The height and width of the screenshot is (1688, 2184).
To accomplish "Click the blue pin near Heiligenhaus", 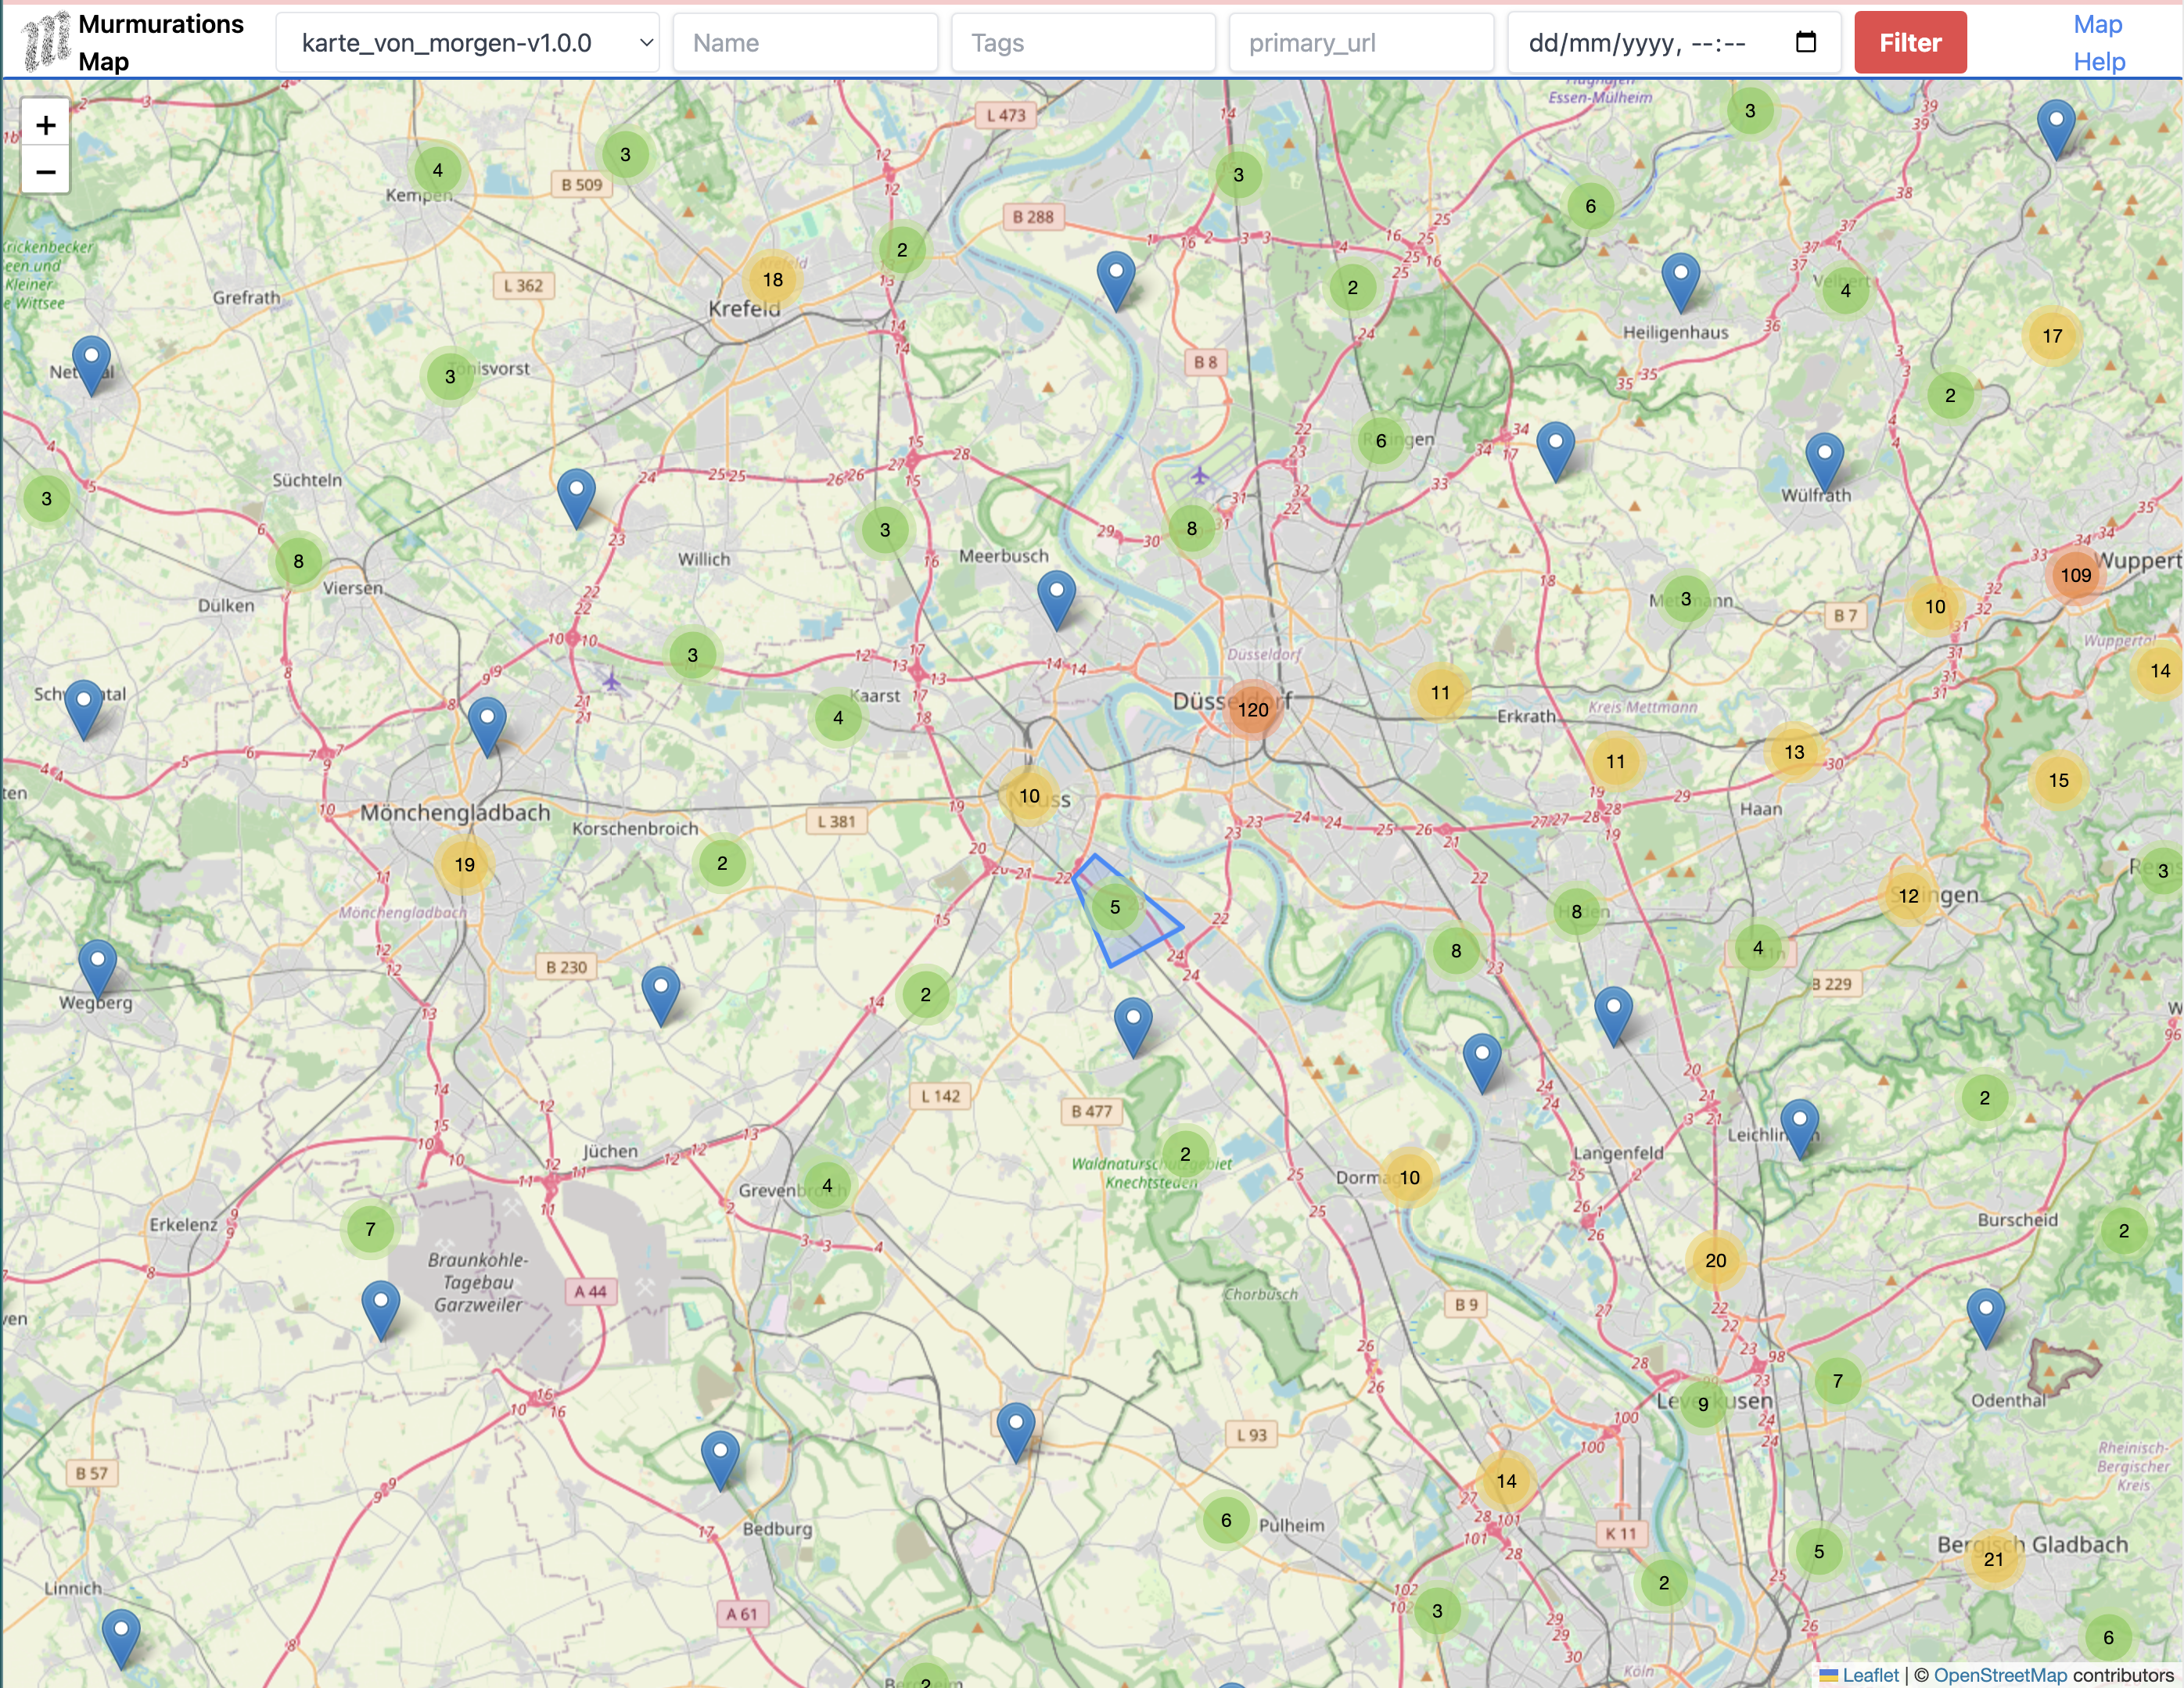I will [x=1680, y=279].
